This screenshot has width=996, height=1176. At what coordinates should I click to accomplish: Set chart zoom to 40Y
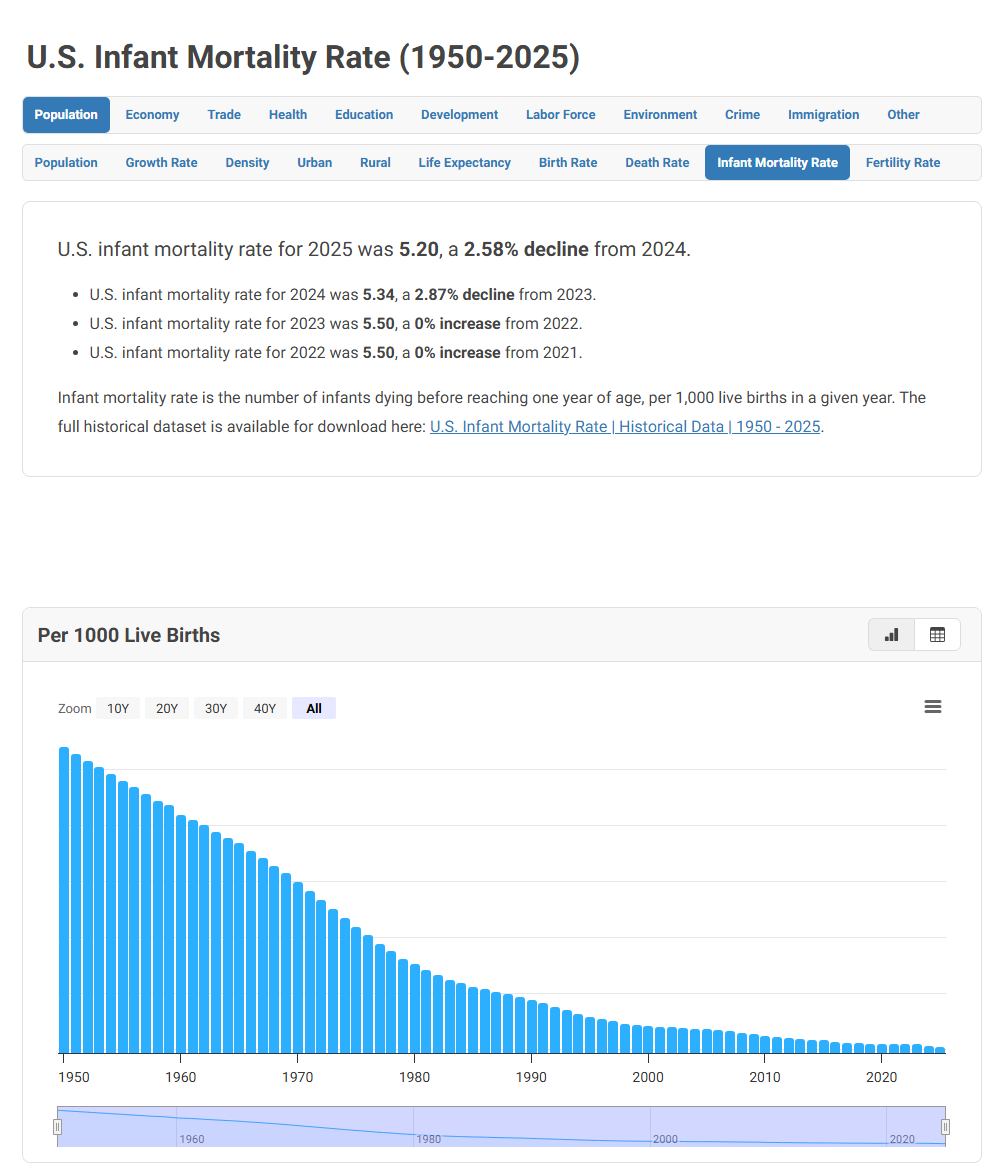(x=265, y=708)
